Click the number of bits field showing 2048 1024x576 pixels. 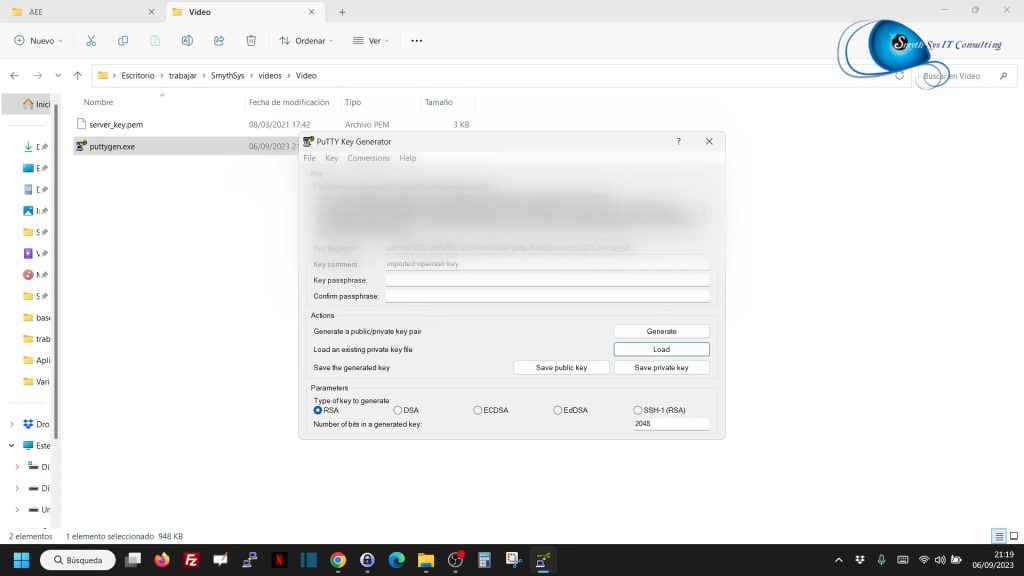click(x=671, y=424)
